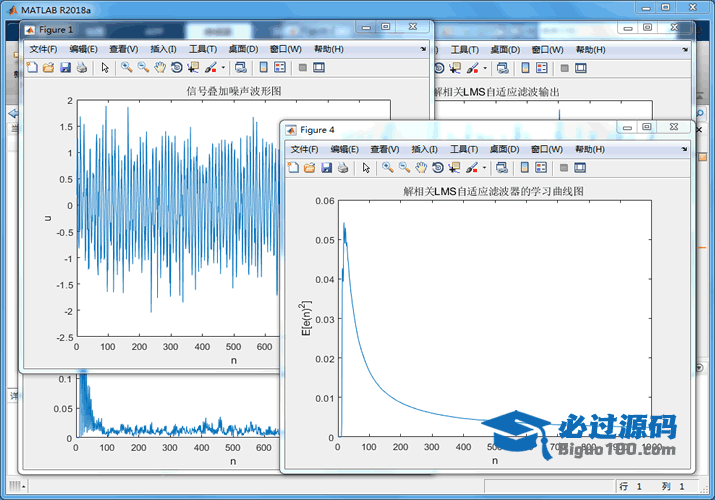Print Figure 1 using the printer icon
The height and width of the screenshot is (500, 715).
(82, 68)
